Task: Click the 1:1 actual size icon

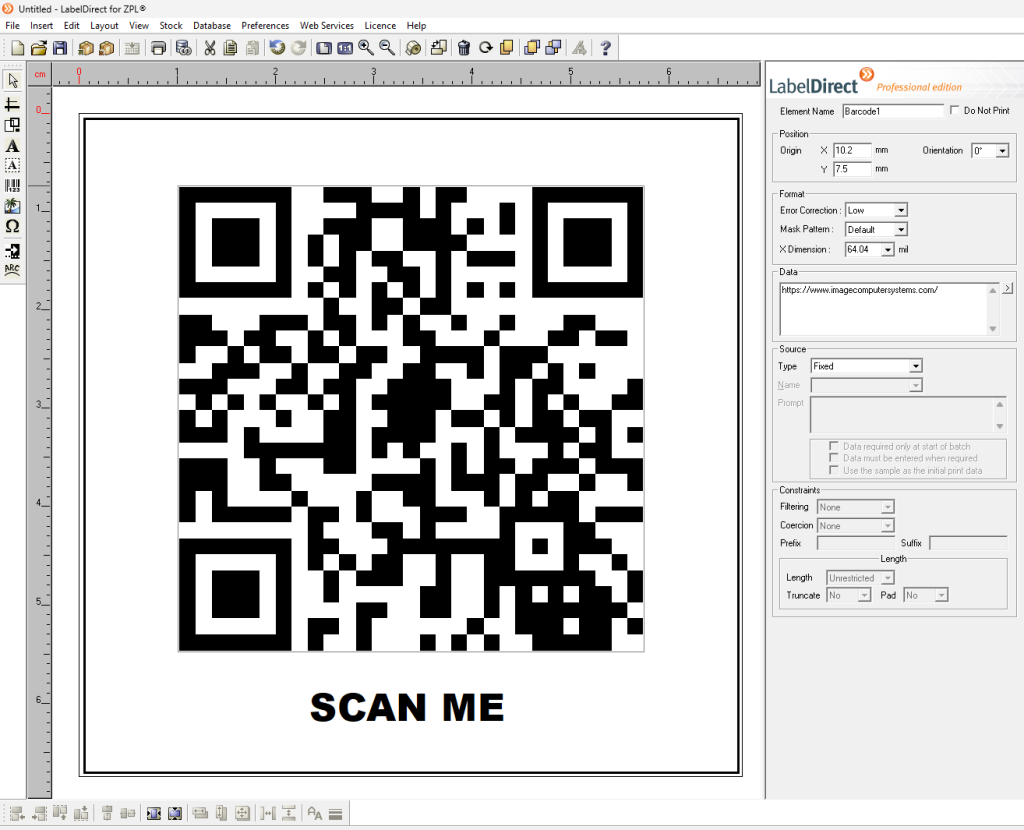Action: (x=345, y=48)
